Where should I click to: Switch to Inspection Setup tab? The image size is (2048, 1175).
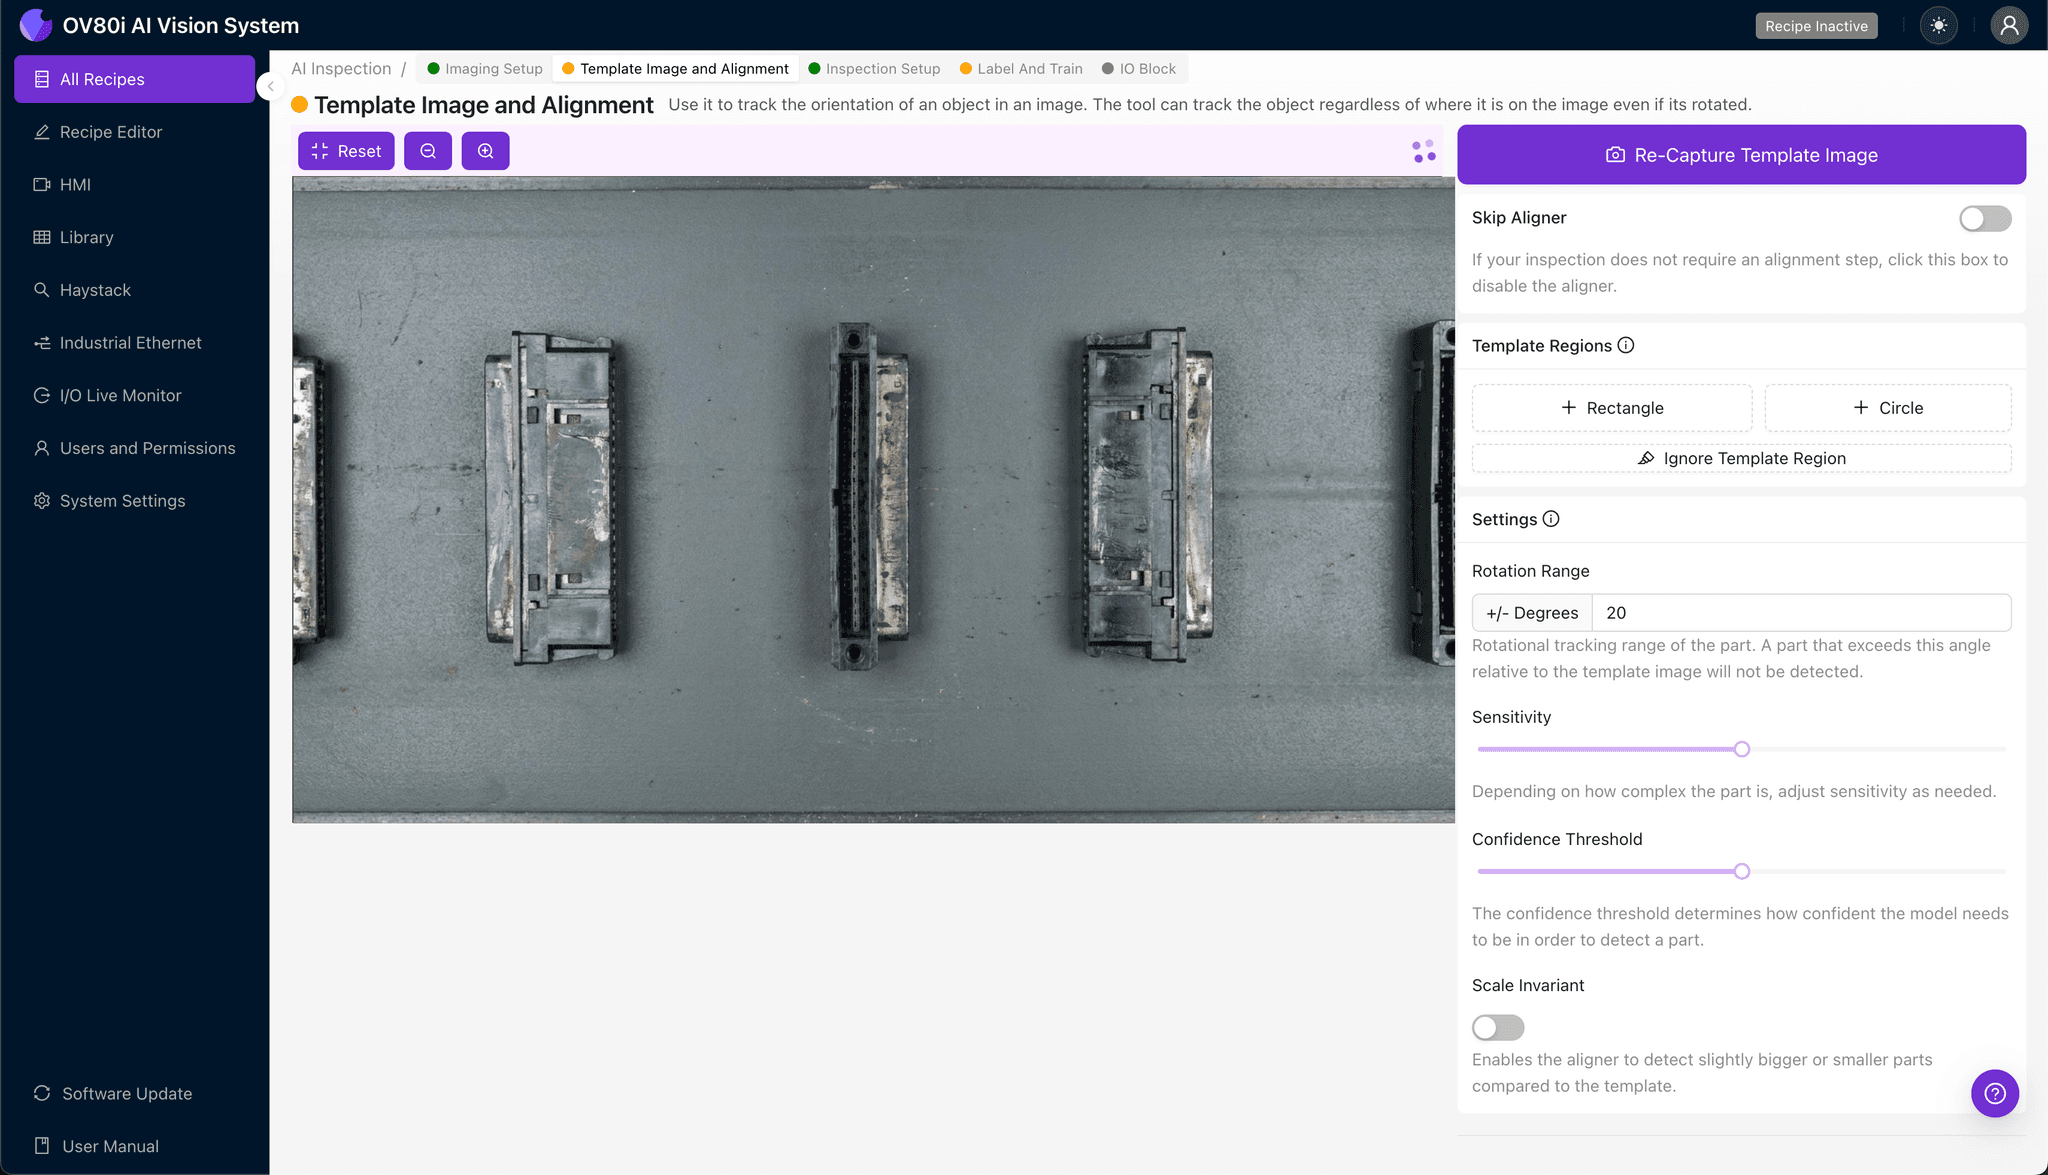click(x=874, y=69)
